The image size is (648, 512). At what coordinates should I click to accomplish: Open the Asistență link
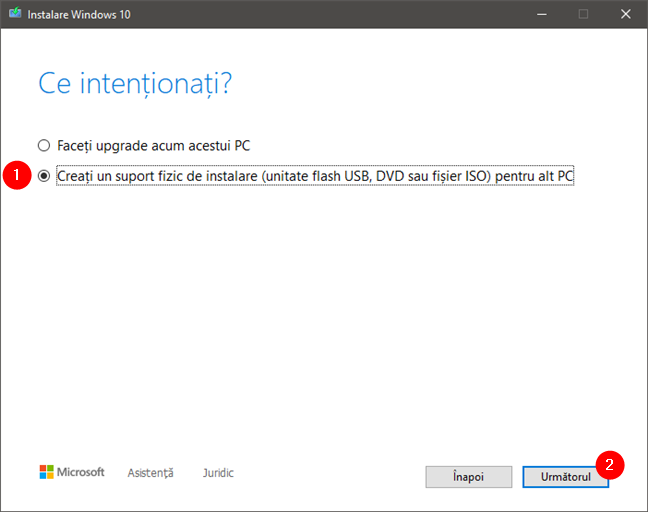(150, 473)
